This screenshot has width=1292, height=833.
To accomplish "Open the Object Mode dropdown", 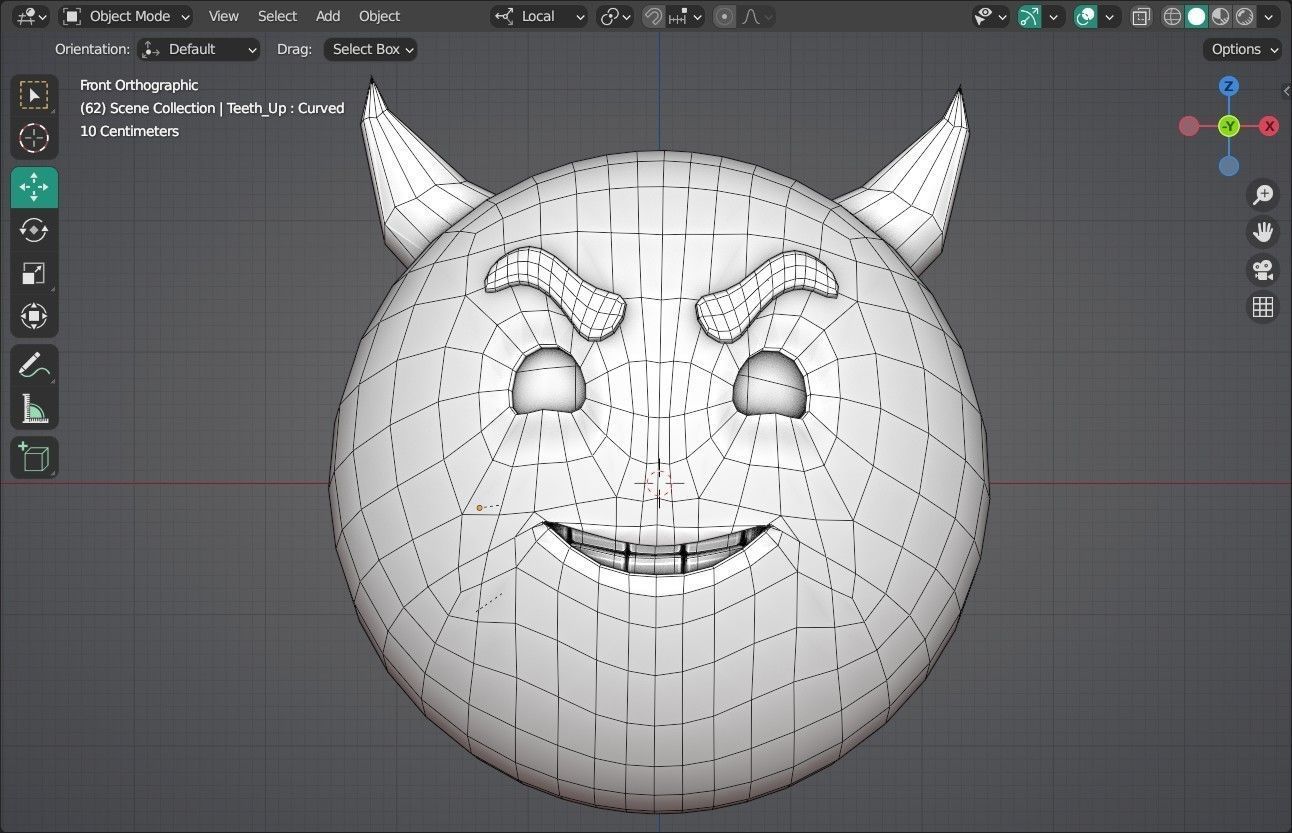I will coord(126,16).
